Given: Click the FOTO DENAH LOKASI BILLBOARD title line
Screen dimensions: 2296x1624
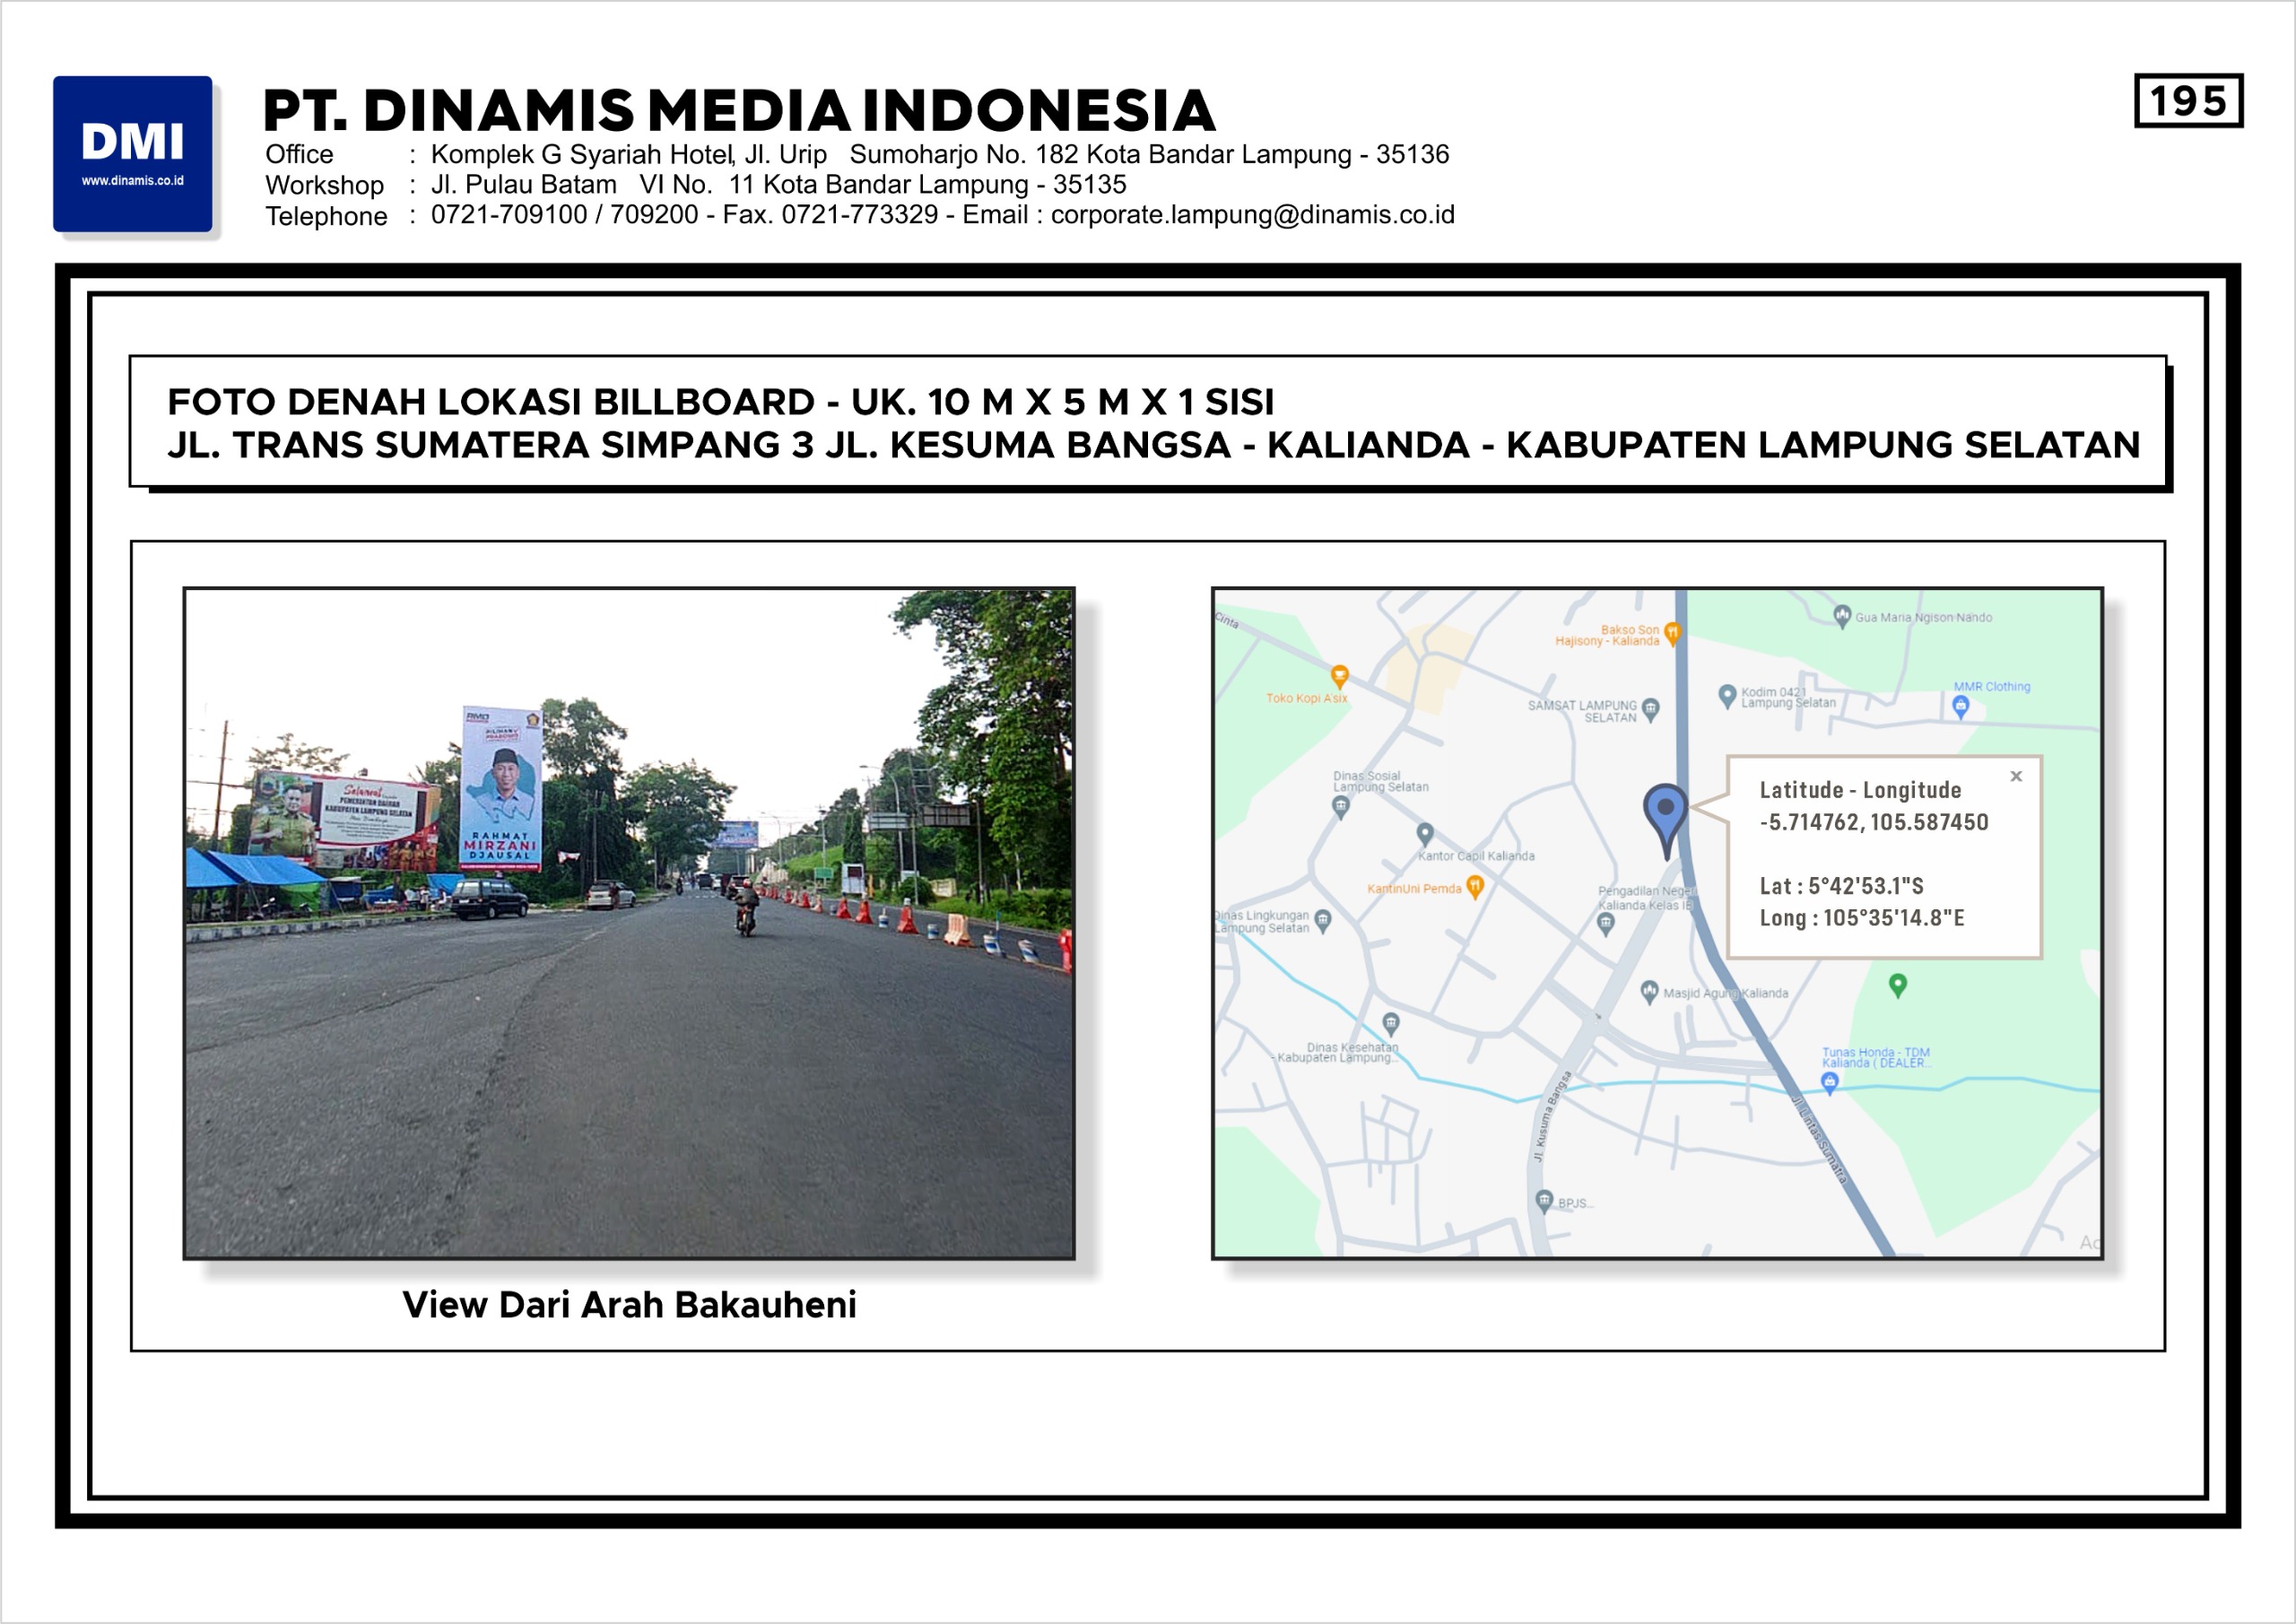Looking at the screenshot, I should click(x=721, y=402).
